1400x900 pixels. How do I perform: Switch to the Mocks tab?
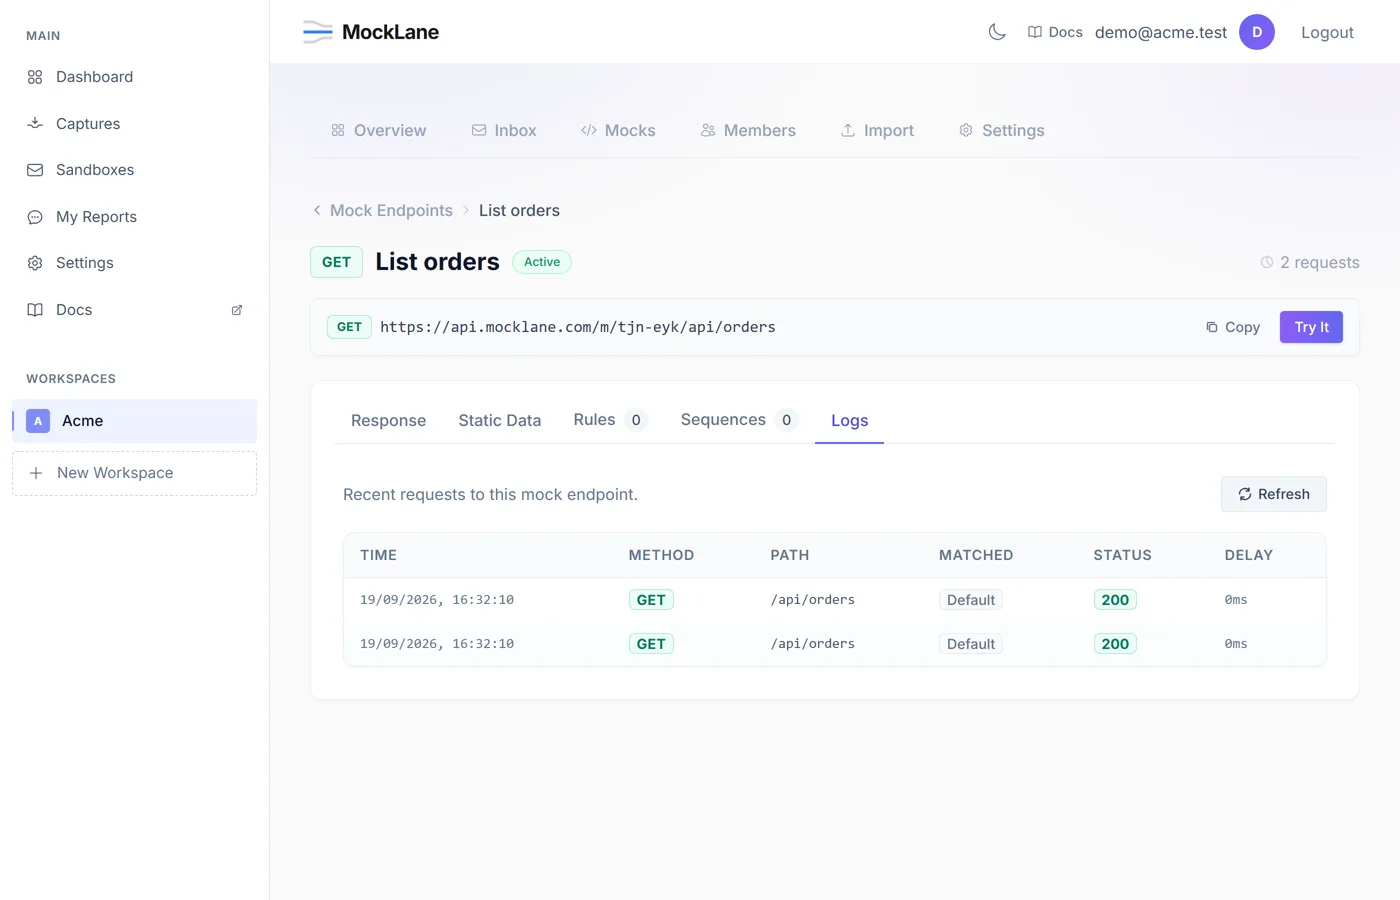(x=618, y=130)
